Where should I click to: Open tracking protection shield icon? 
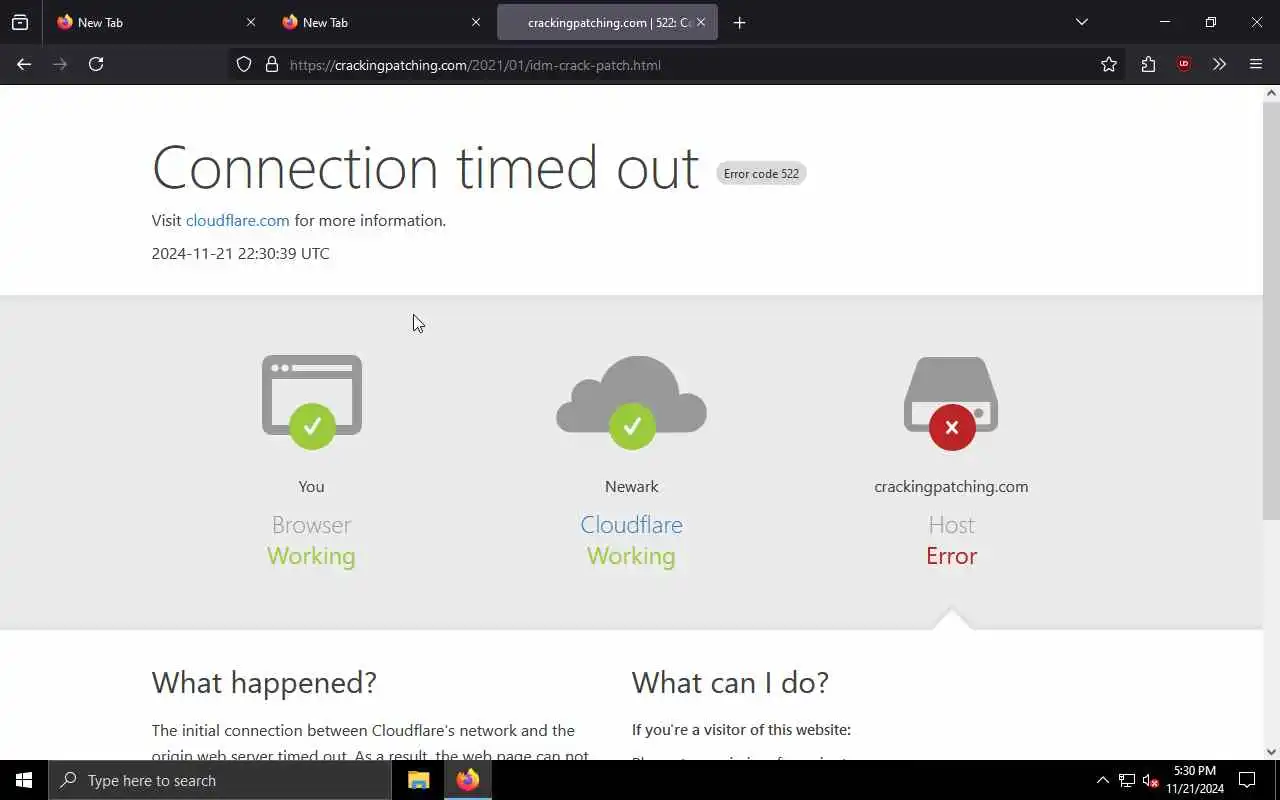244,65
